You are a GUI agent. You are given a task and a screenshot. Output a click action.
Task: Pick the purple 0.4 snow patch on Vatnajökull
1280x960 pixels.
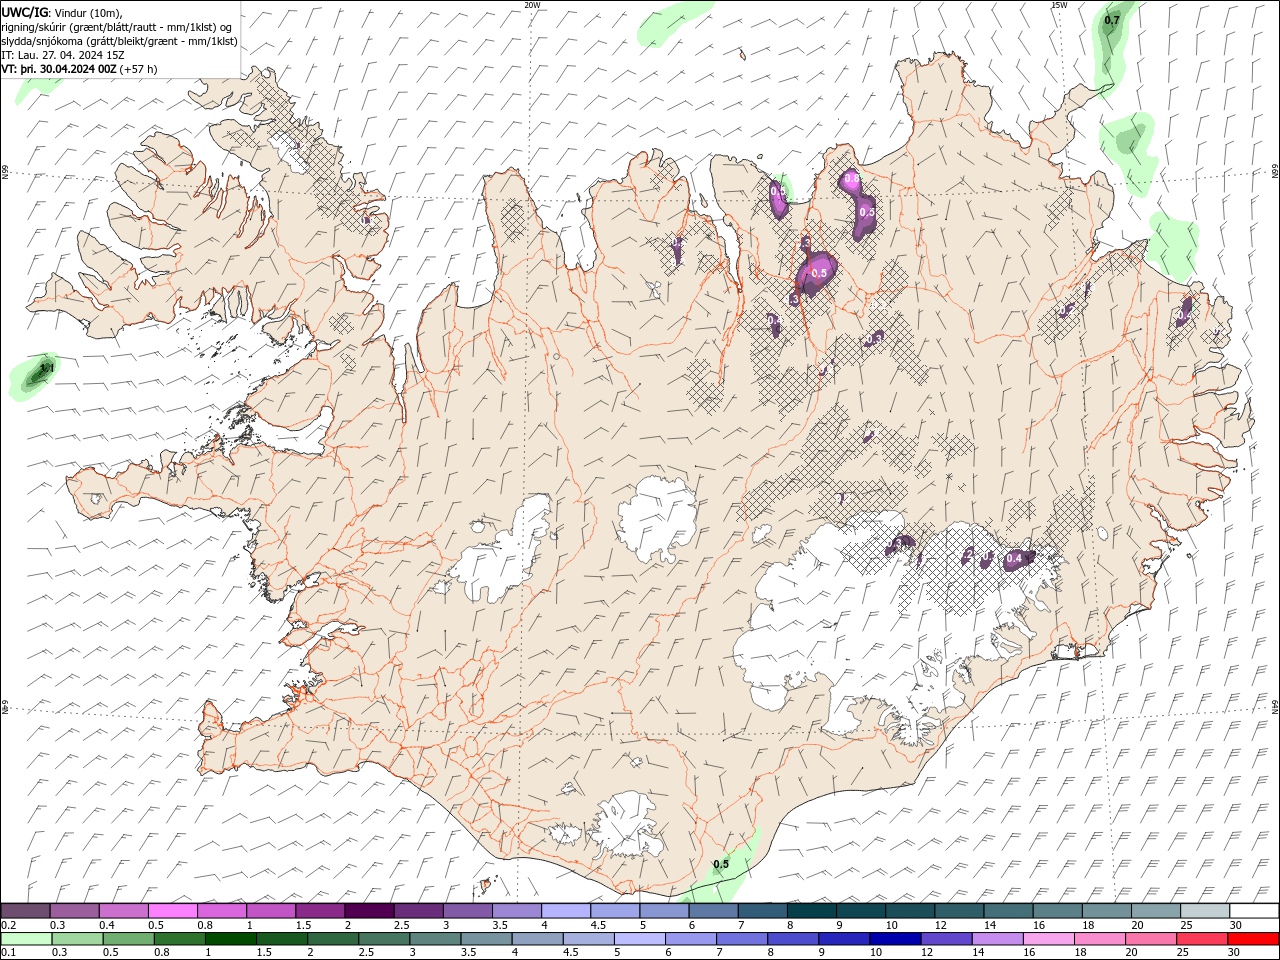click(1017, 558)
